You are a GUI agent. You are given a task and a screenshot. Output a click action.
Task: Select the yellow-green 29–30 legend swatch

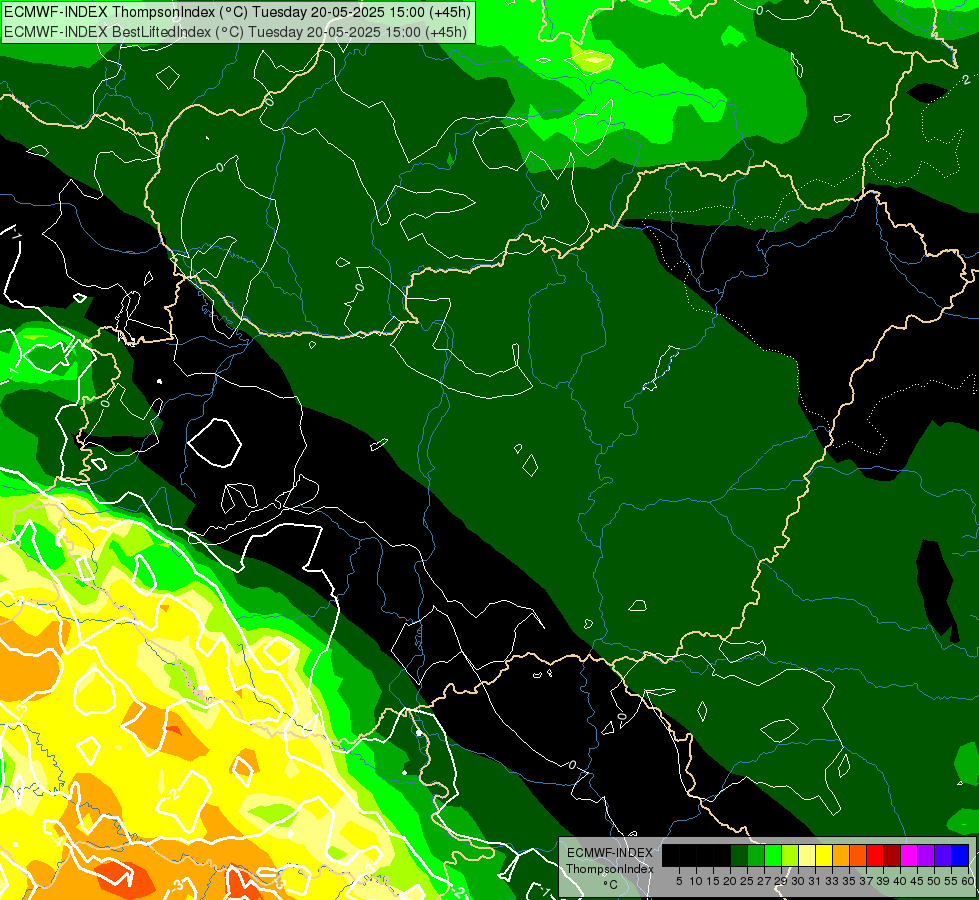click(x=790, y=855)
